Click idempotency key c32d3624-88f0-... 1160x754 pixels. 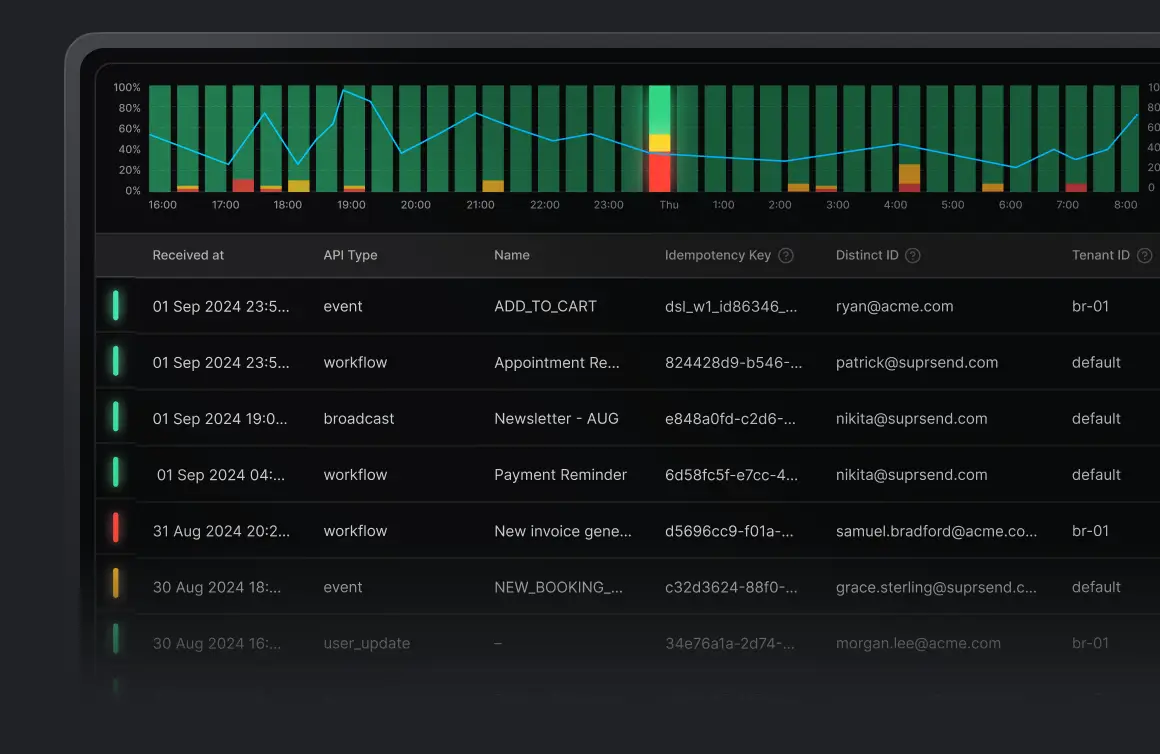coord(731,588)
